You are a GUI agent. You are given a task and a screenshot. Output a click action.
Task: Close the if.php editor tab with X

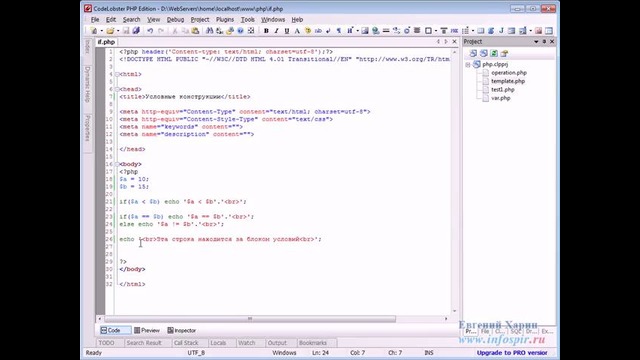pyautogui.click(x=454, y=42)
